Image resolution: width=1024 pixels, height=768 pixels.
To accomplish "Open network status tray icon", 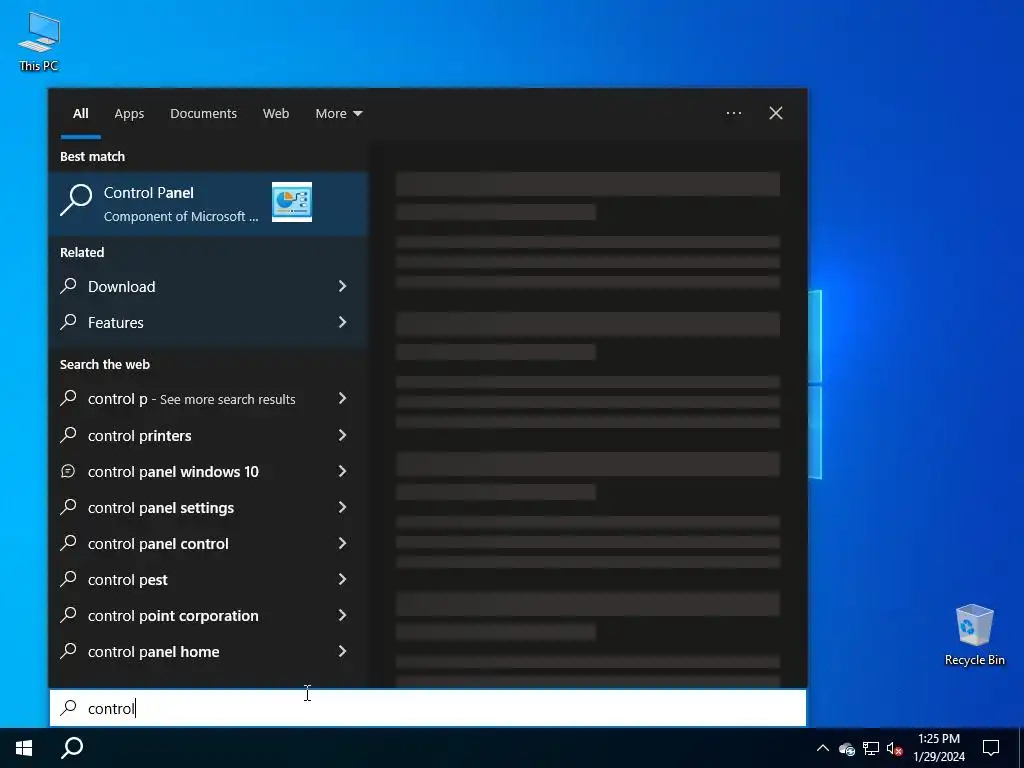I will click(871, 748).
